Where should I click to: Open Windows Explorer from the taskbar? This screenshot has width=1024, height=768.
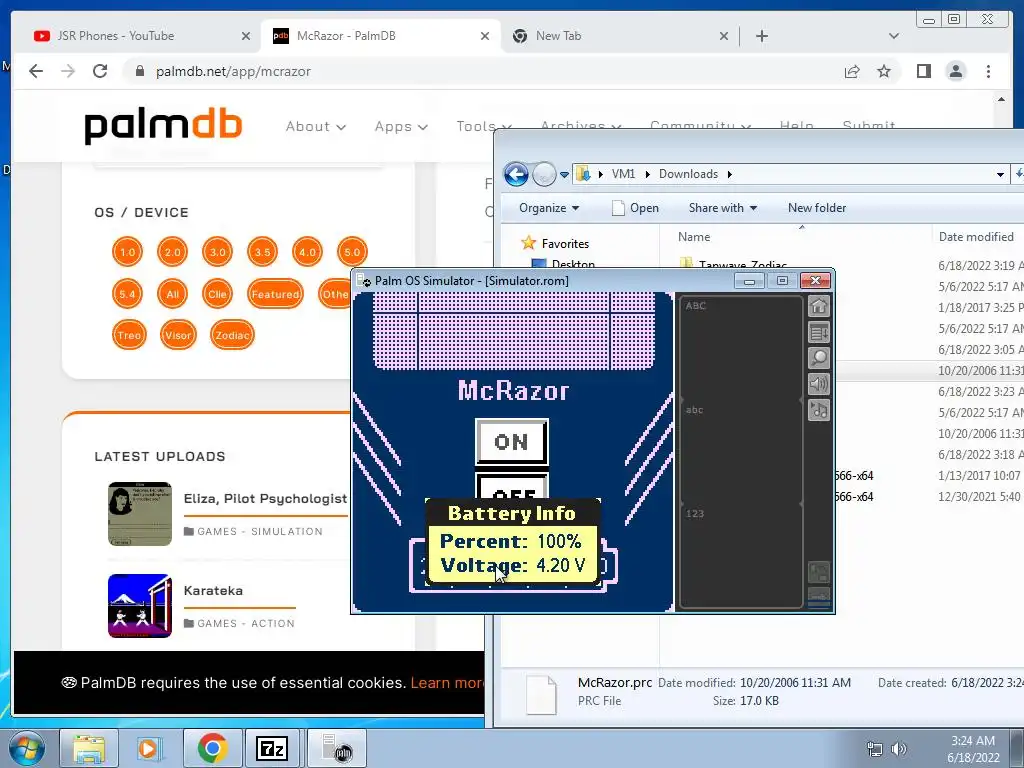89,748
